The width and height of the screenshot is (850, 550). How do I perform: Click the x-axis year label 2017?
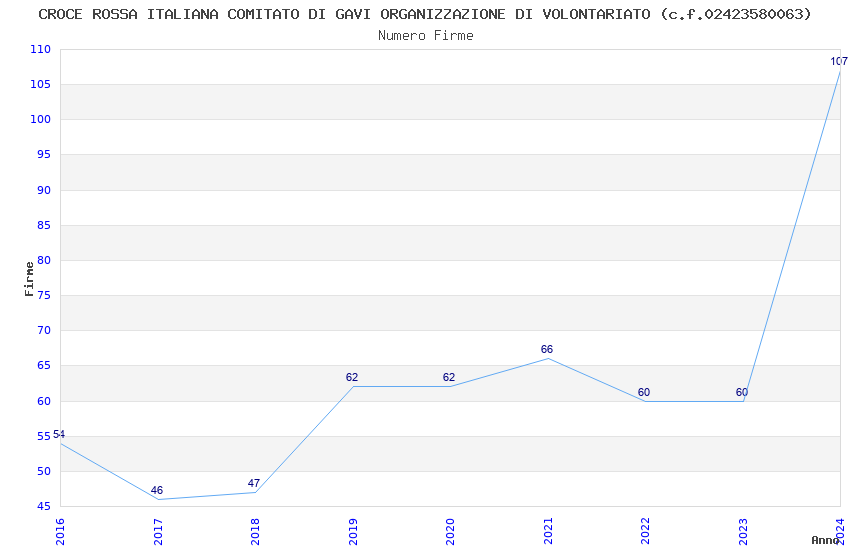(158, 532)
